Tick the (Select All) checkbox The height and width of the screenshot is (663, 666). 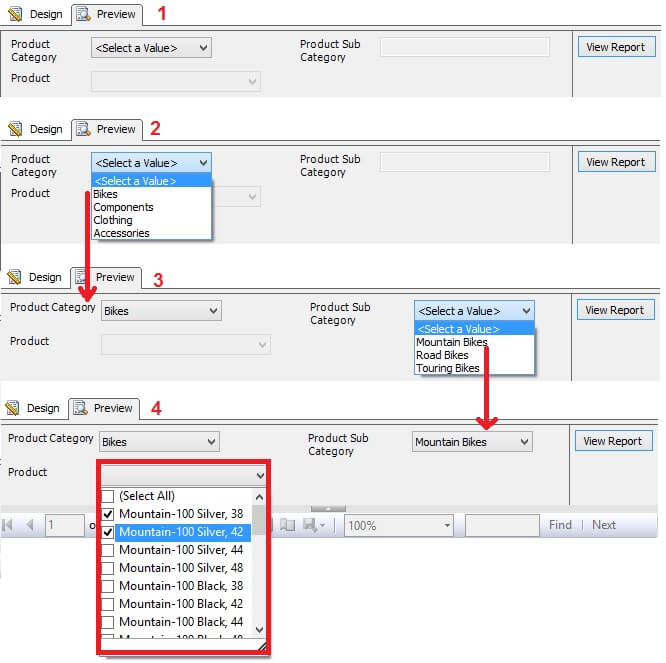(108, 496)
